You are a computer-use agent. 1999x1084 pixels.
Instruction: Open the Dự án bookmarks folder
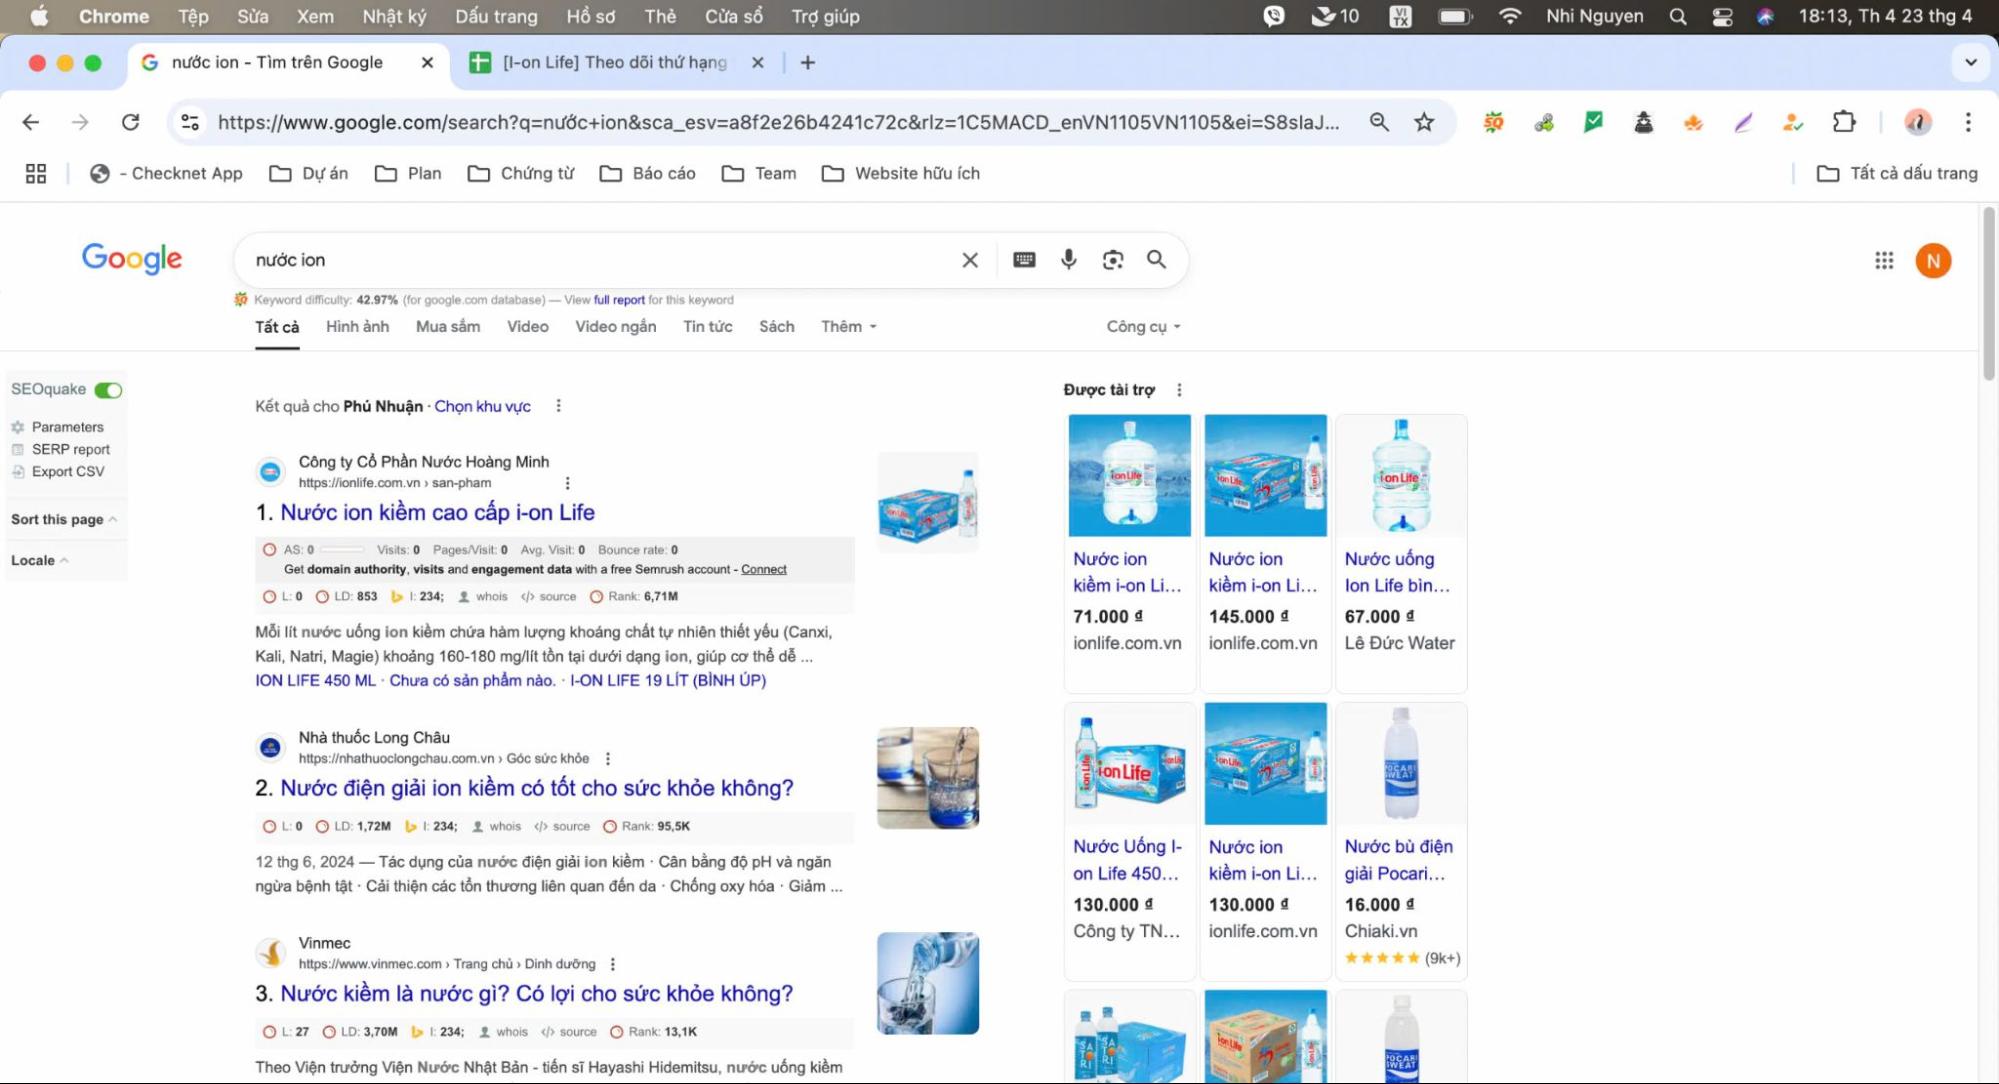click(x=309, y=174)
